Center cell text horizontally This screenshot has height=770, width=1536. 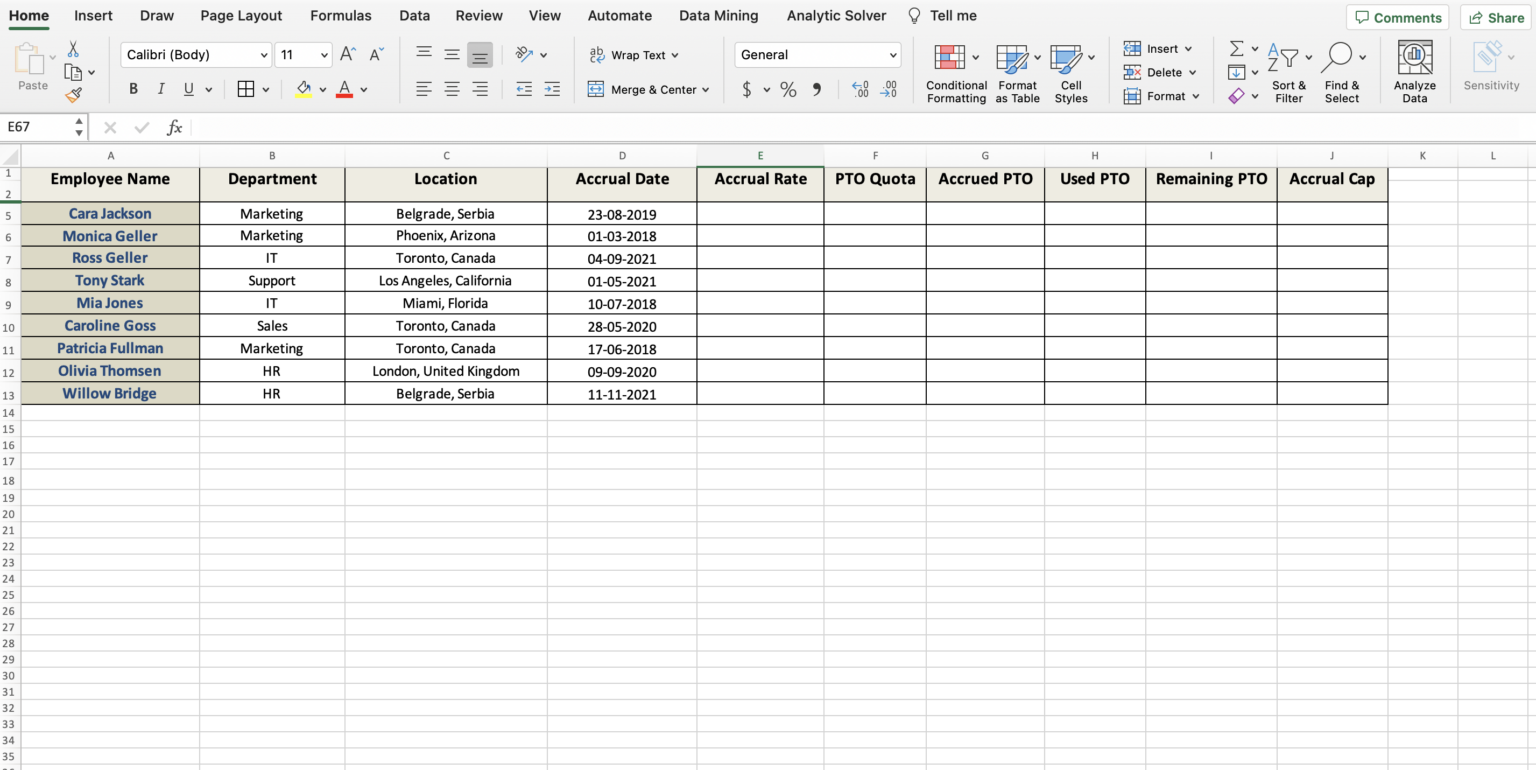click(x=452, y=89)
